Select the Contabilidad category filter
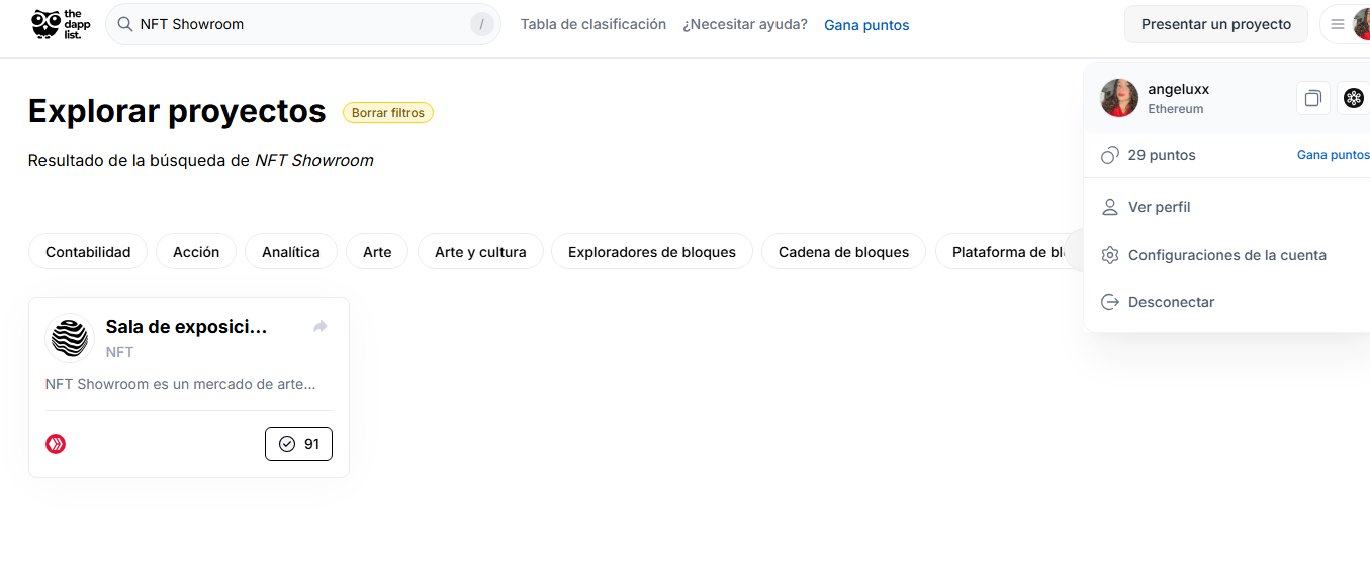This screenshot has height=566, width=1370. click(88, 252)
